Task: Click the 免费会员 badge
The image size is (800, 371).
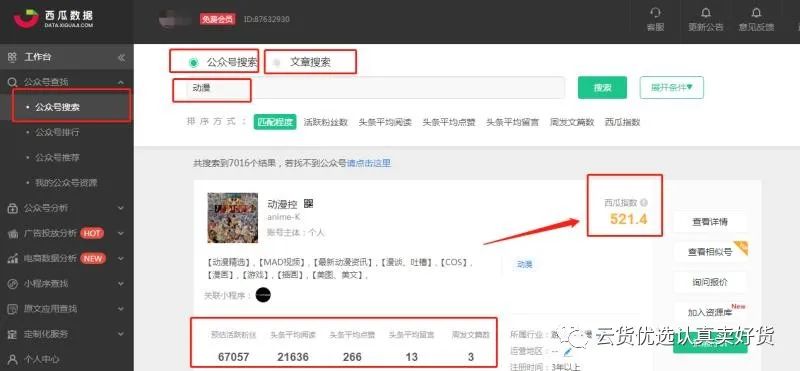Action: coord(217,19)
